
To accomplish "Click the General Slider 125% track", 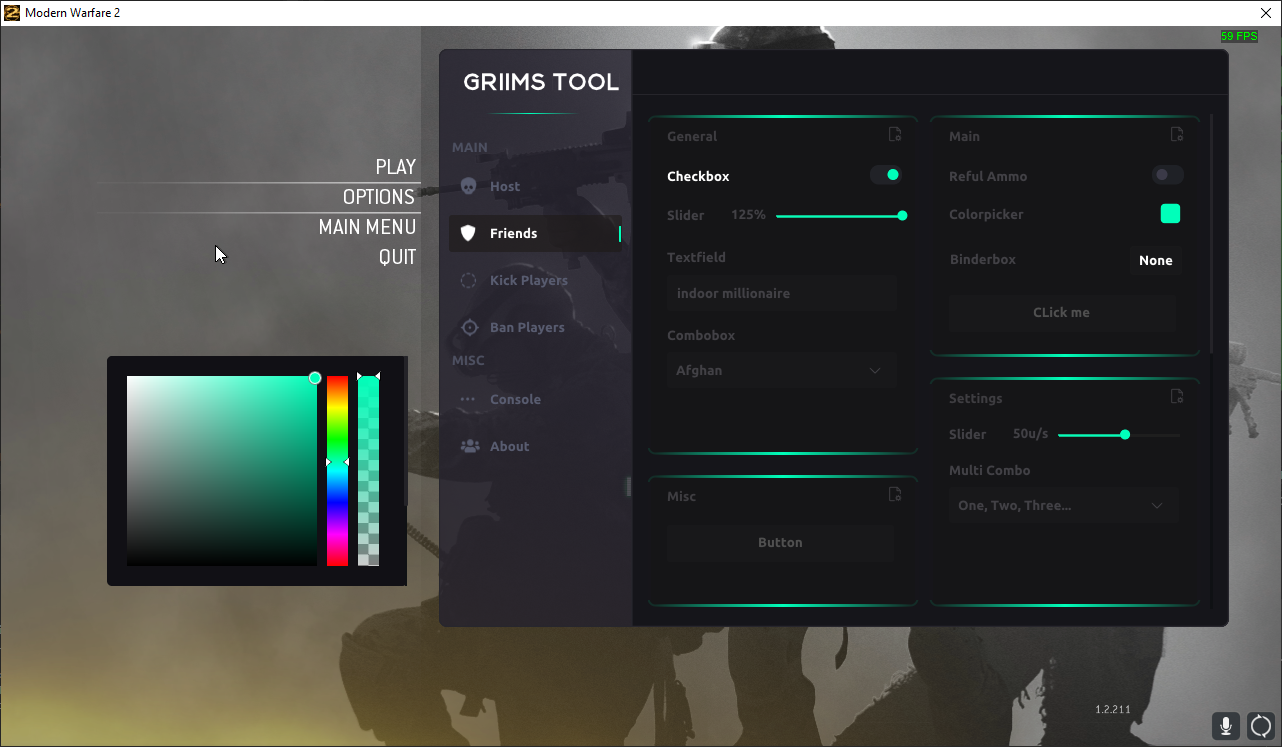I will [840, 215].
